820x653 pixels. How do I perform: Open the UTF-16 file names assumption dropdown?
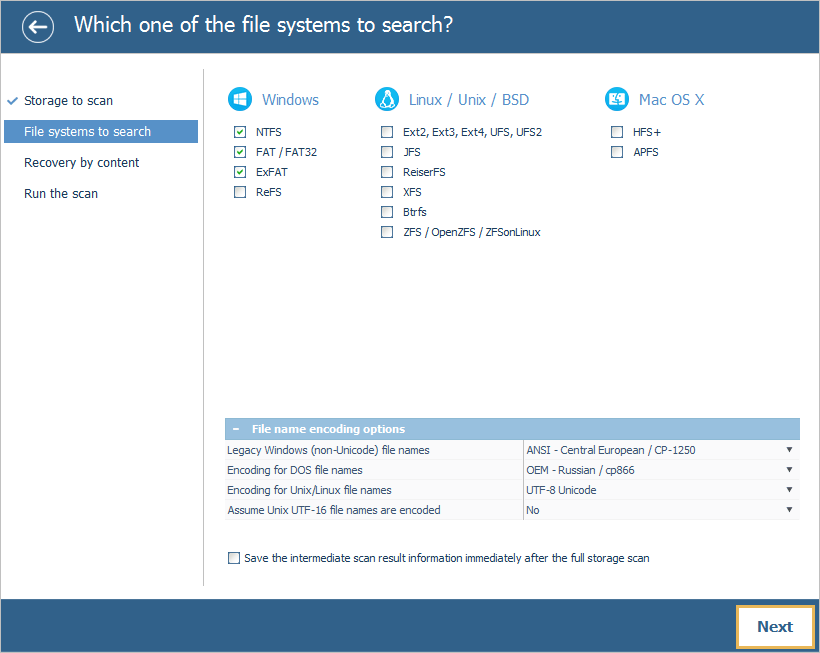click(x=789, y=509)
